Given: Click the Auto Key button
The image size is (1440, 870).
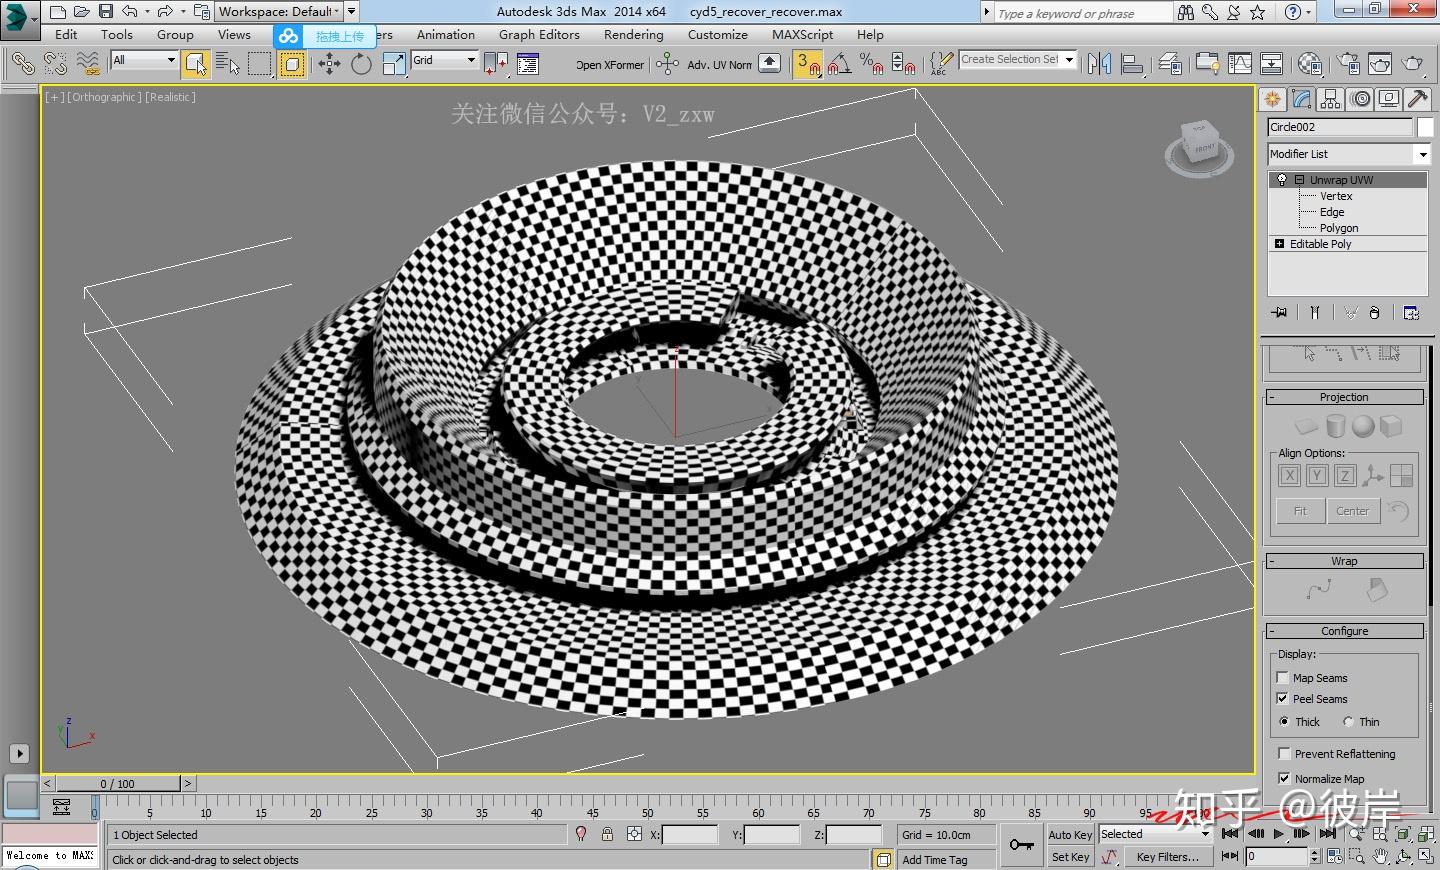Looking at the screenshot, I should [1070, 834].
